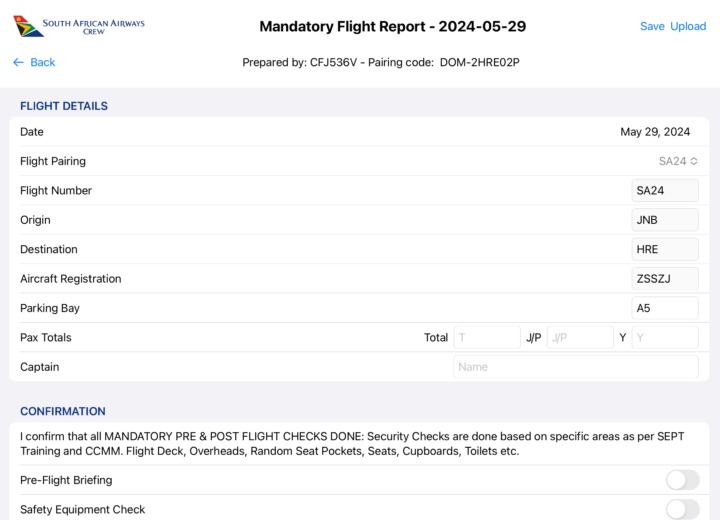
Task: Tap the Back arrow icon
Action: tap(18, 62)
